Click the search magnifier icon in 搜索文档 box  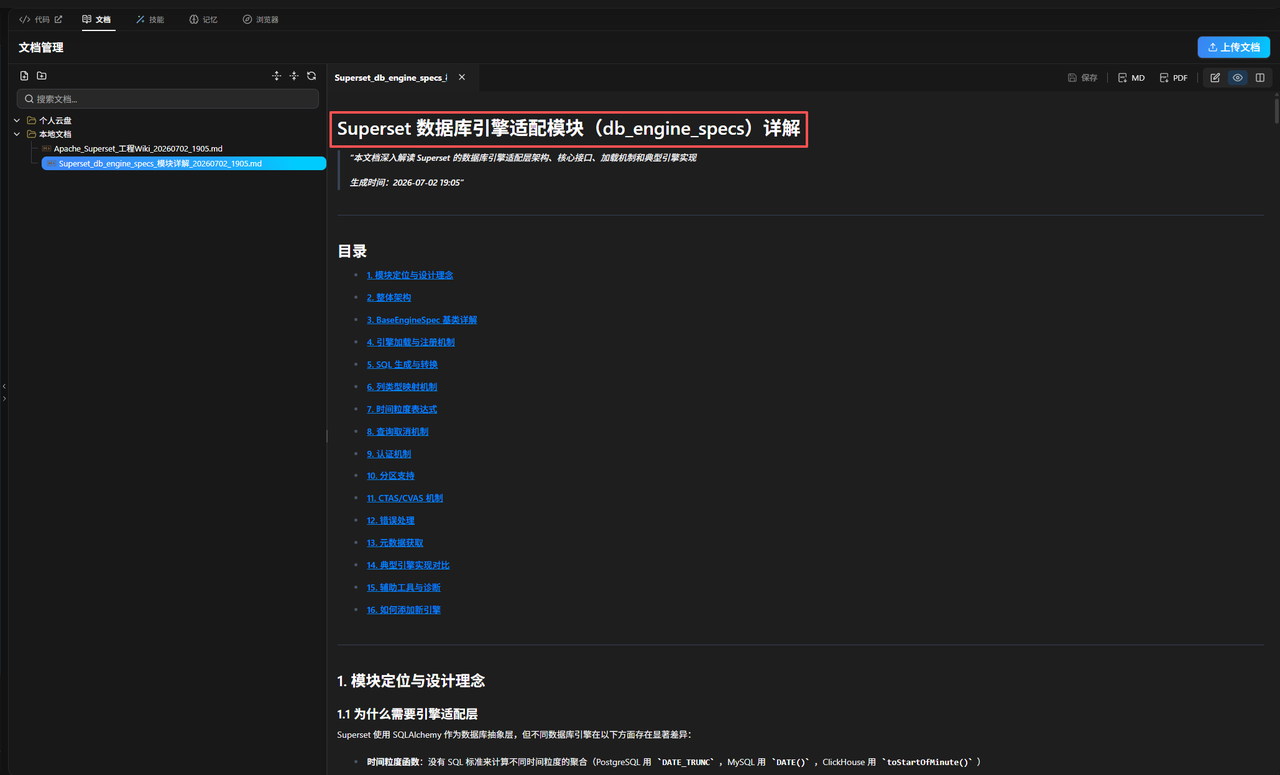[x=29, y=99]
